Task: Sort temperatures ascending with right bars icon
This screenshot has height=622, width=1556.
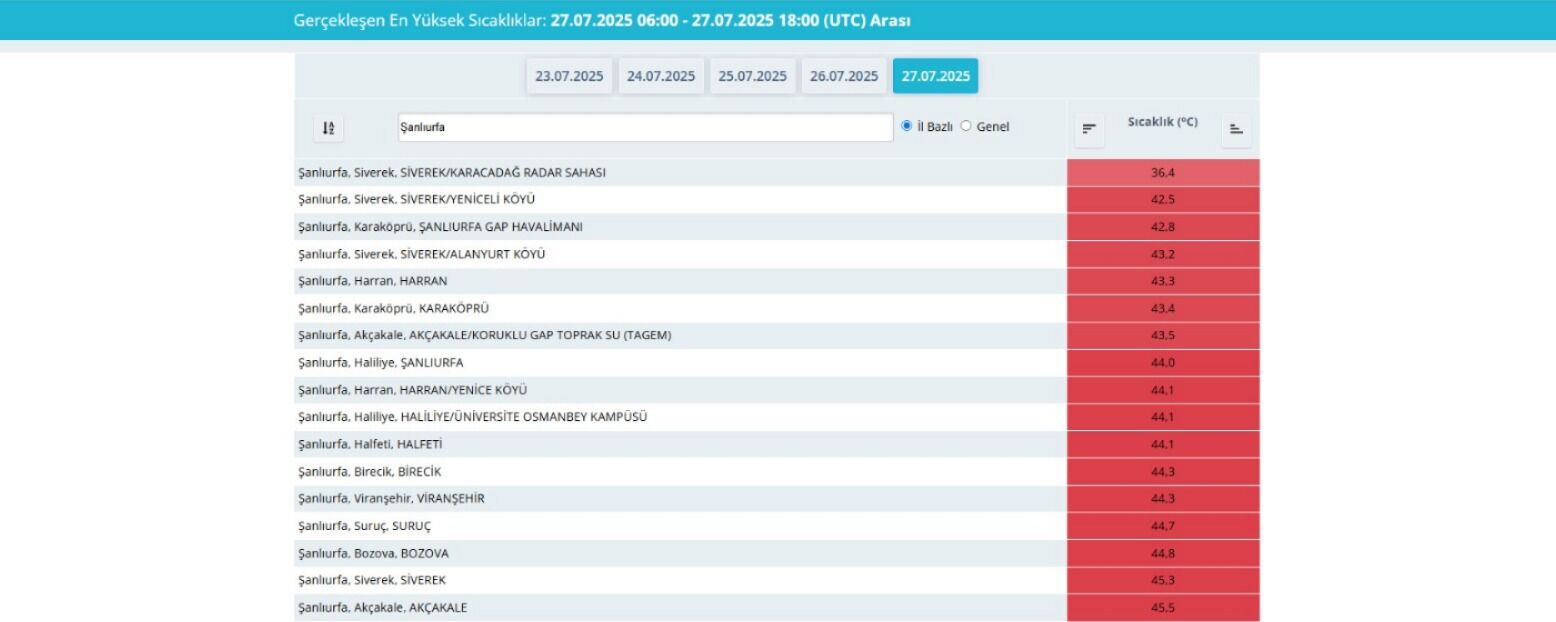Action: coord(1236,128)
